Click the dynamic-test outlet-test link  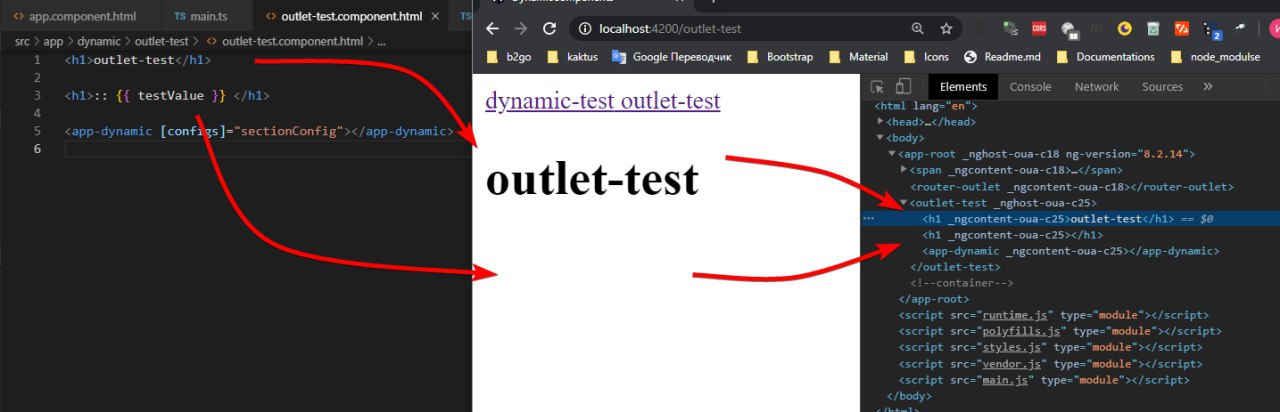click(602, 101)
